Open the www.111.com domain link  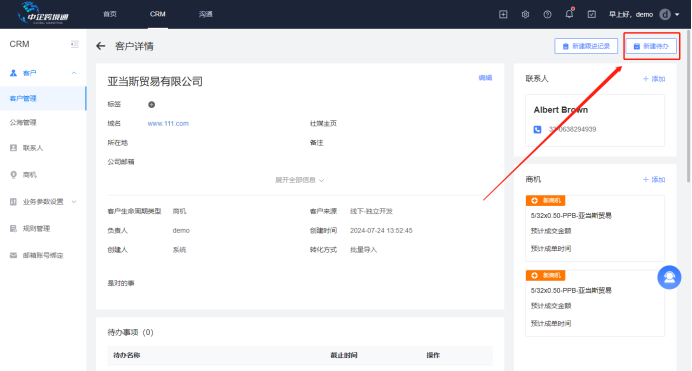(x=168, y=124)
